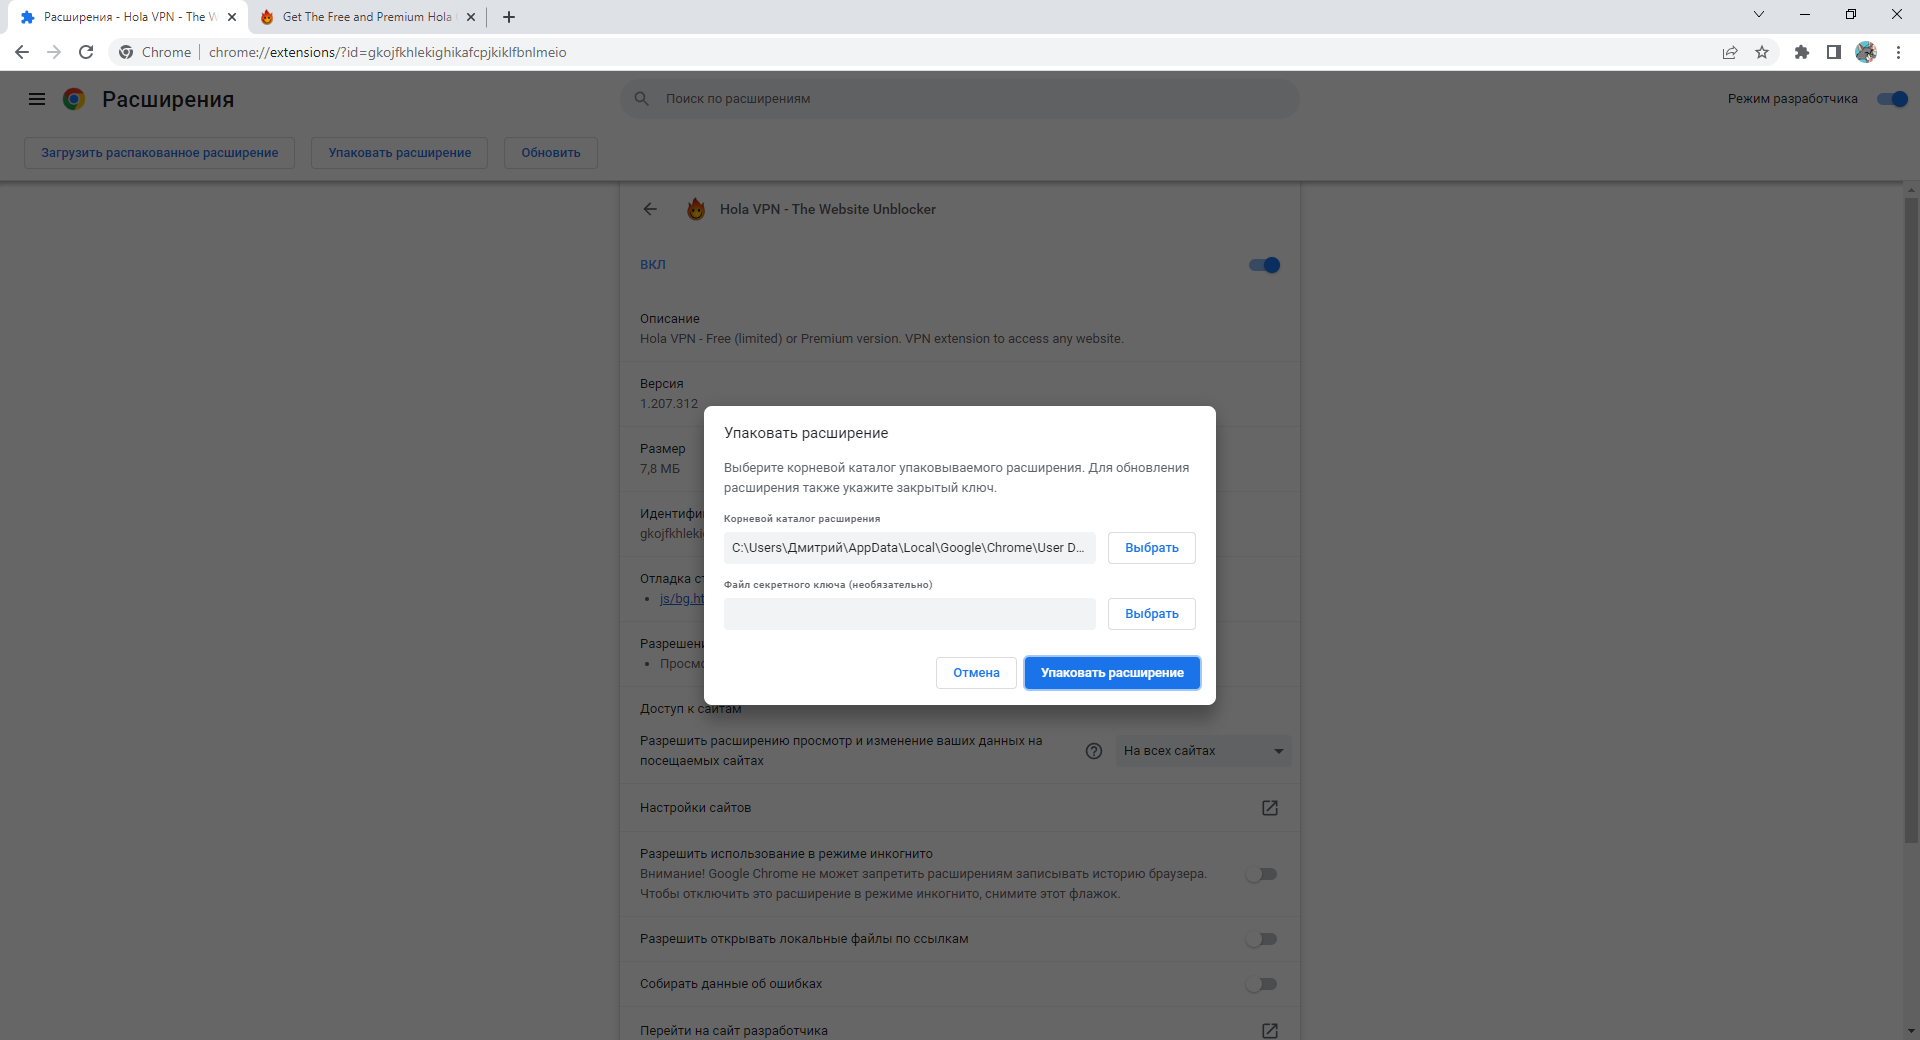Click the search magnifier icon
The image size is (1920, 1040).
pos(642,98)
